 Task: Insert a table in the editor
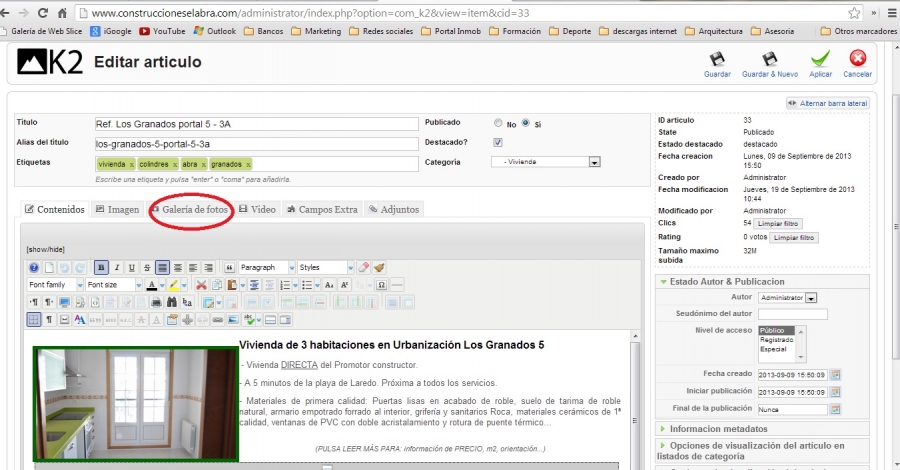click(x=208, y=302)
